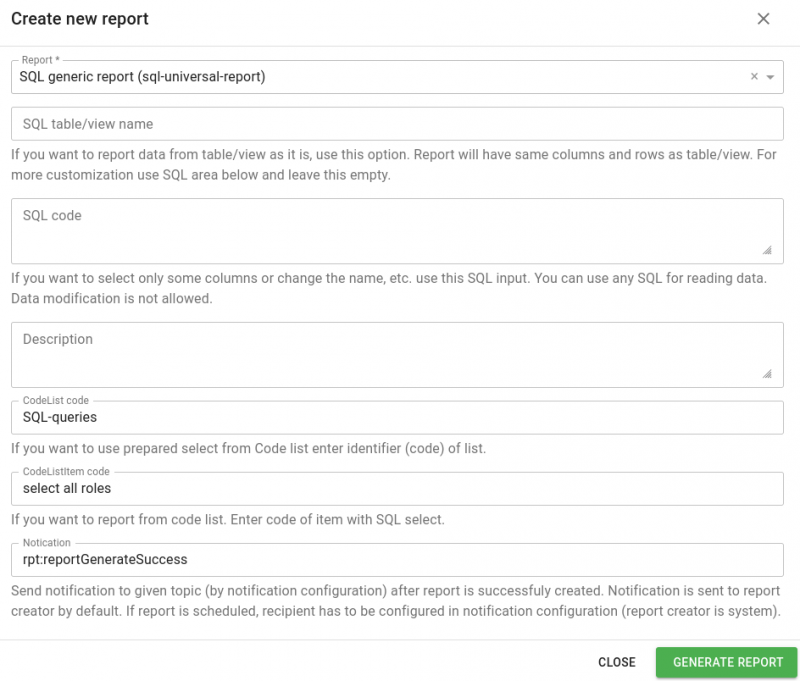This screenshot has width=800, height=681.
Task: Click the 'Data modification is not allowed' hint
Action: pyautogui.click(x=111, y=298)
